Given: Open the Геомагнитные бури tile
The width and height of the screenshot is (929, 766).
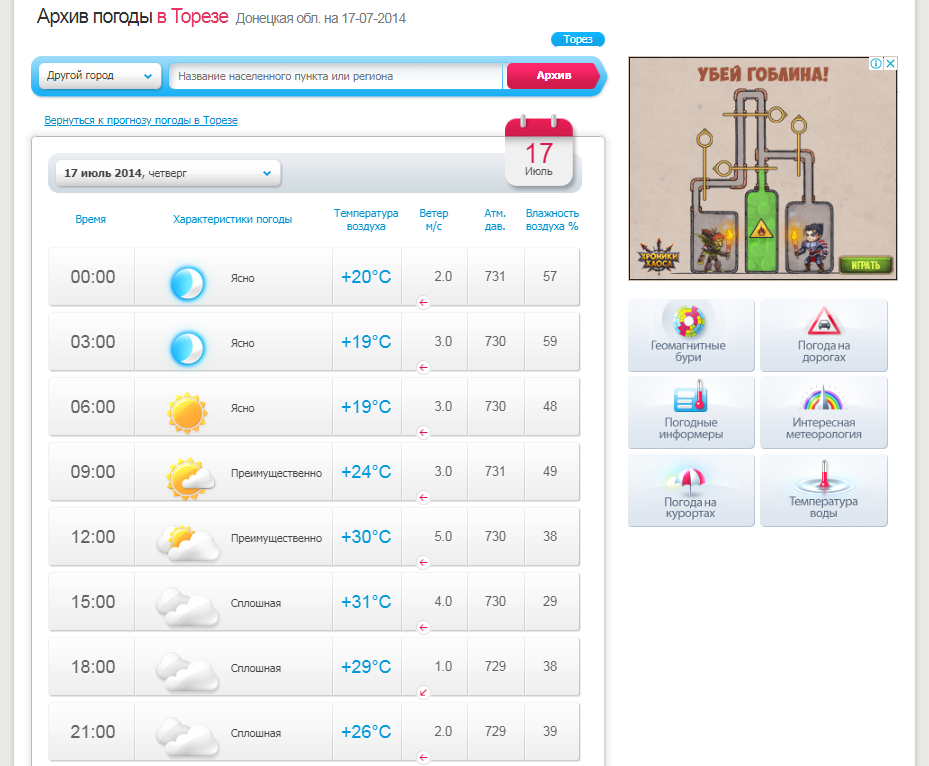Looking at the screenshot, I should [691, 335].
